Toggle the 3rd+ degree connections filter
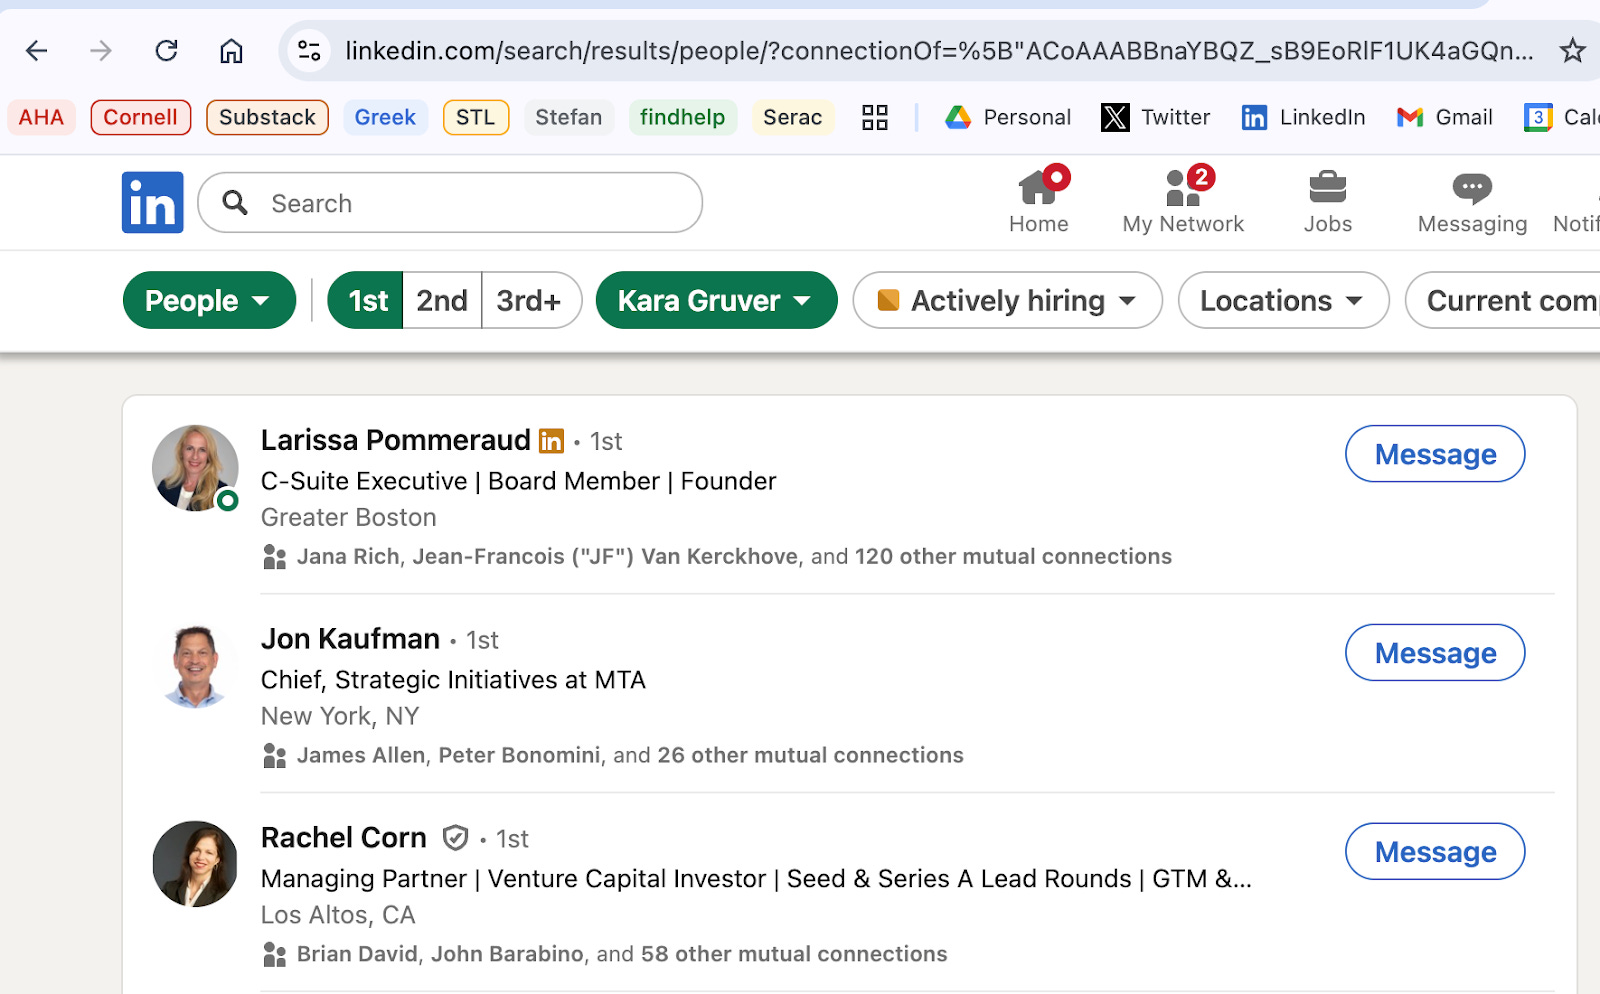The image size is (1600, 994). (530, 300)
